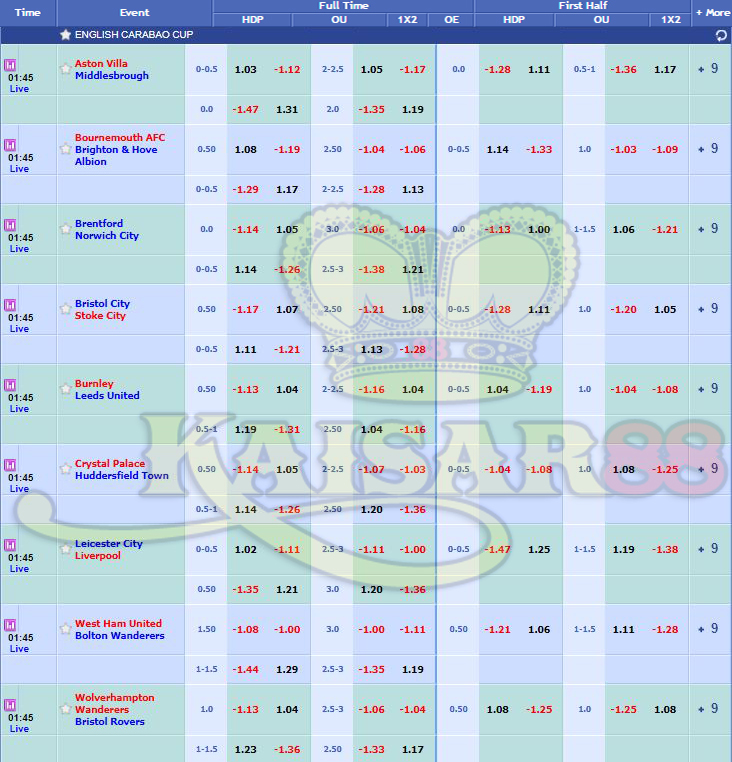Screen dimensions: 732x762
Task: Expand +9 more markets for Aston Villa match
Action: pos(708,69)
